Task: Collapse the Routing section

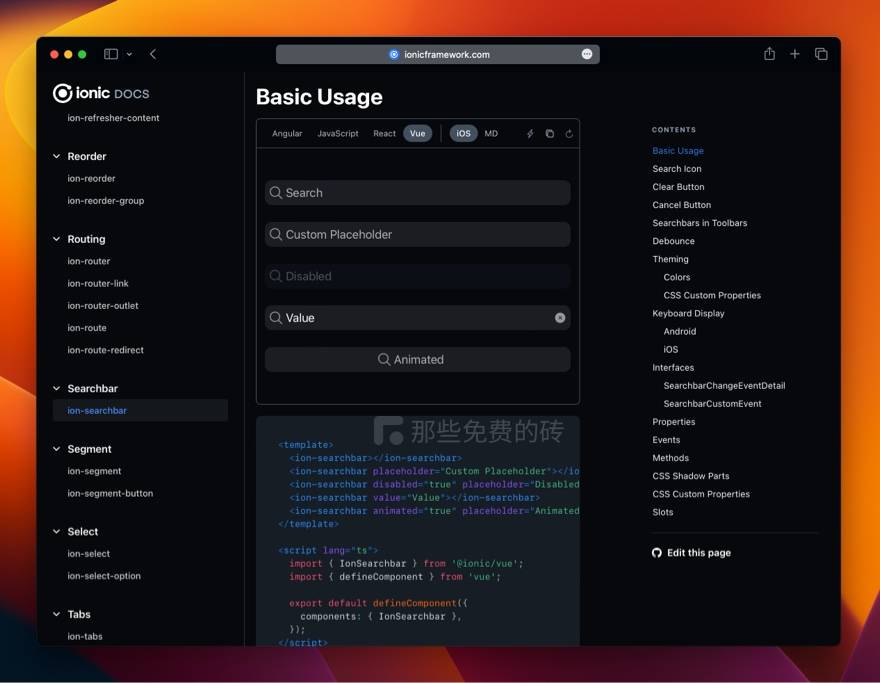Action: (x=56, y=239)
